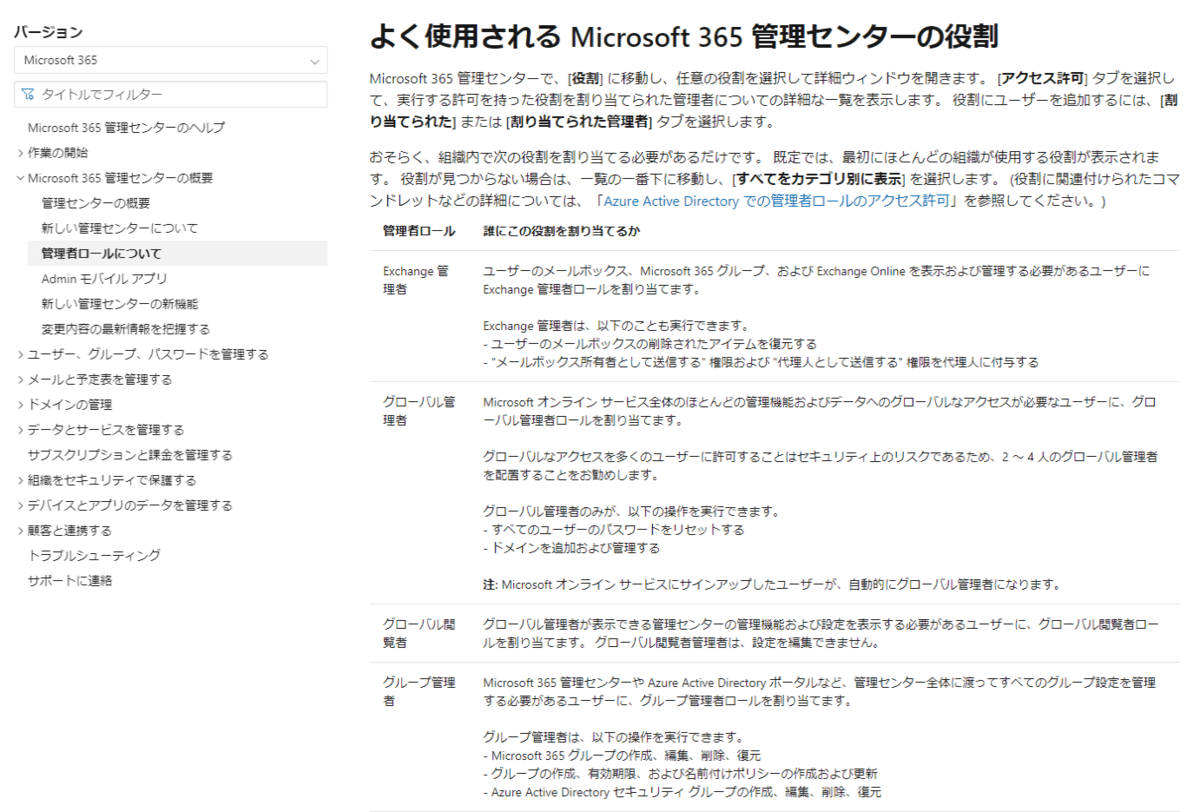Click bold text すべてをカテゴリ別に表示
Viewport: 1200px width, 812px height.
click(x=819, y=180)
